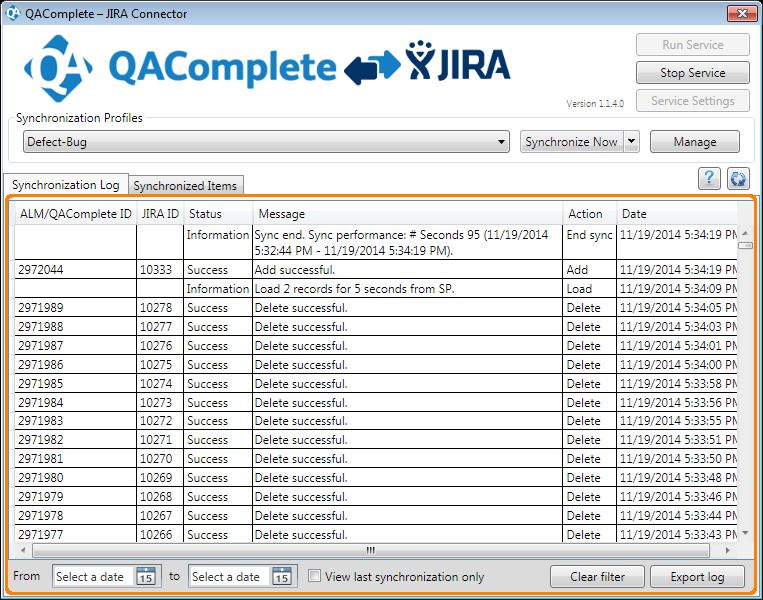Select JIRA ID cell 10267
The height and width of the screenshot is (600, 763).
pyautogui.click(x=160, y=515)
